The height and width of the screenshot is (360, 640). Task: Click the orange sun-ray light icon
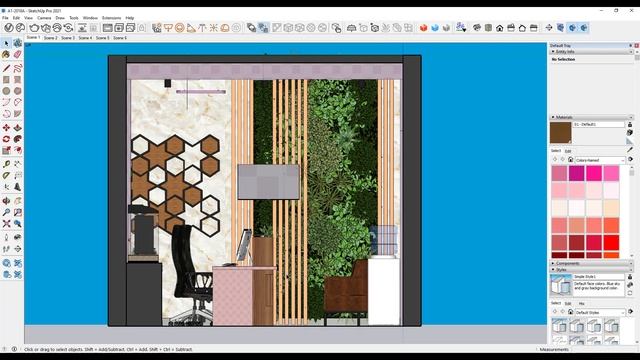point(213,28)
